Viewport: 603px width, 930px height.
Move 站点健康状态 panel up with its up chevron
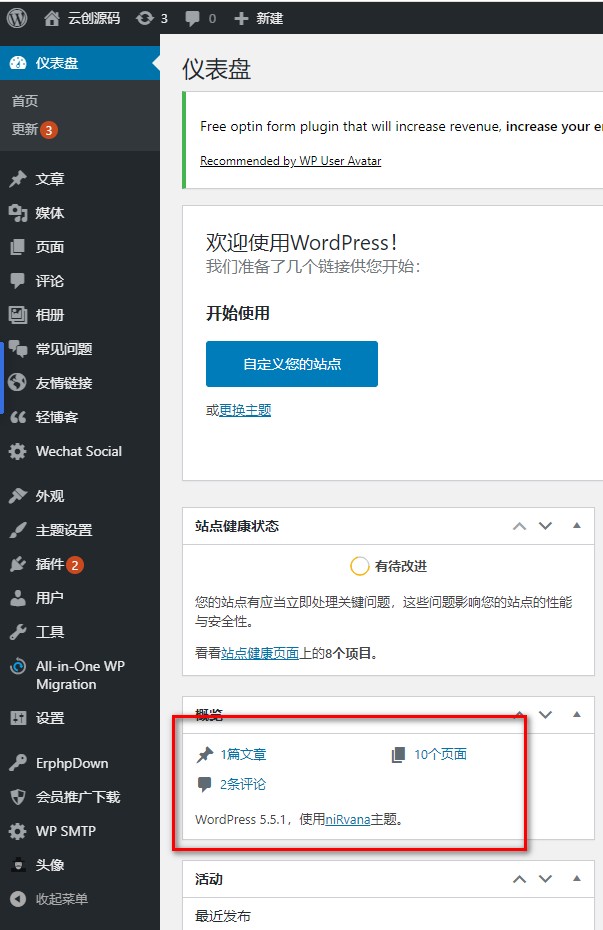coord(519,526)
